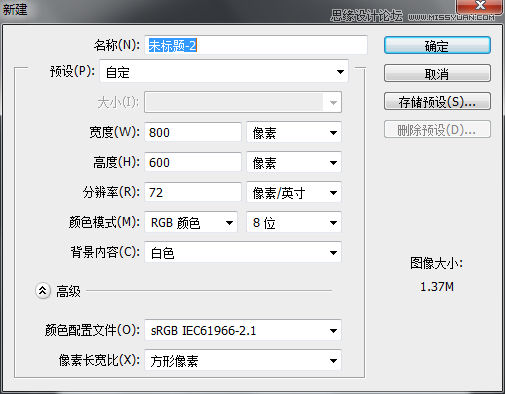Open the 像素/英寸 resolution unit dropdown
The height and width of the screenshot is (394, 505).
click(x=294, y=192)
